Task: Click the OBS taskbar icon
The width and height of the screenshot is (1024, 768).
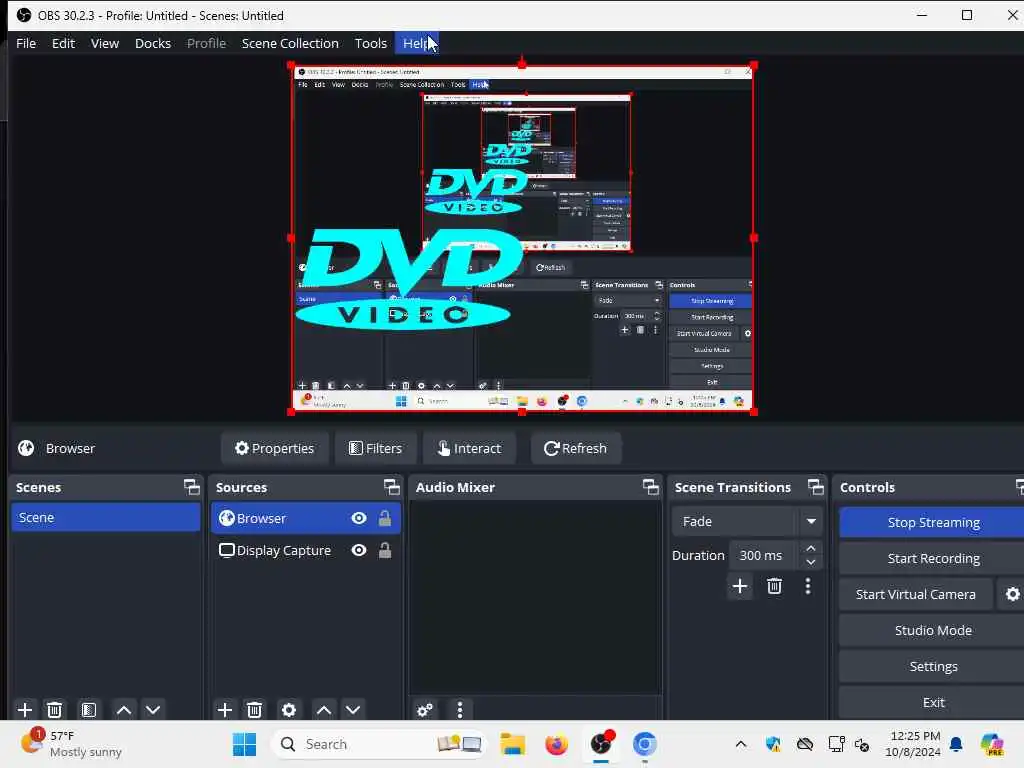Action: pyautogui.click(x=601, y=744)
